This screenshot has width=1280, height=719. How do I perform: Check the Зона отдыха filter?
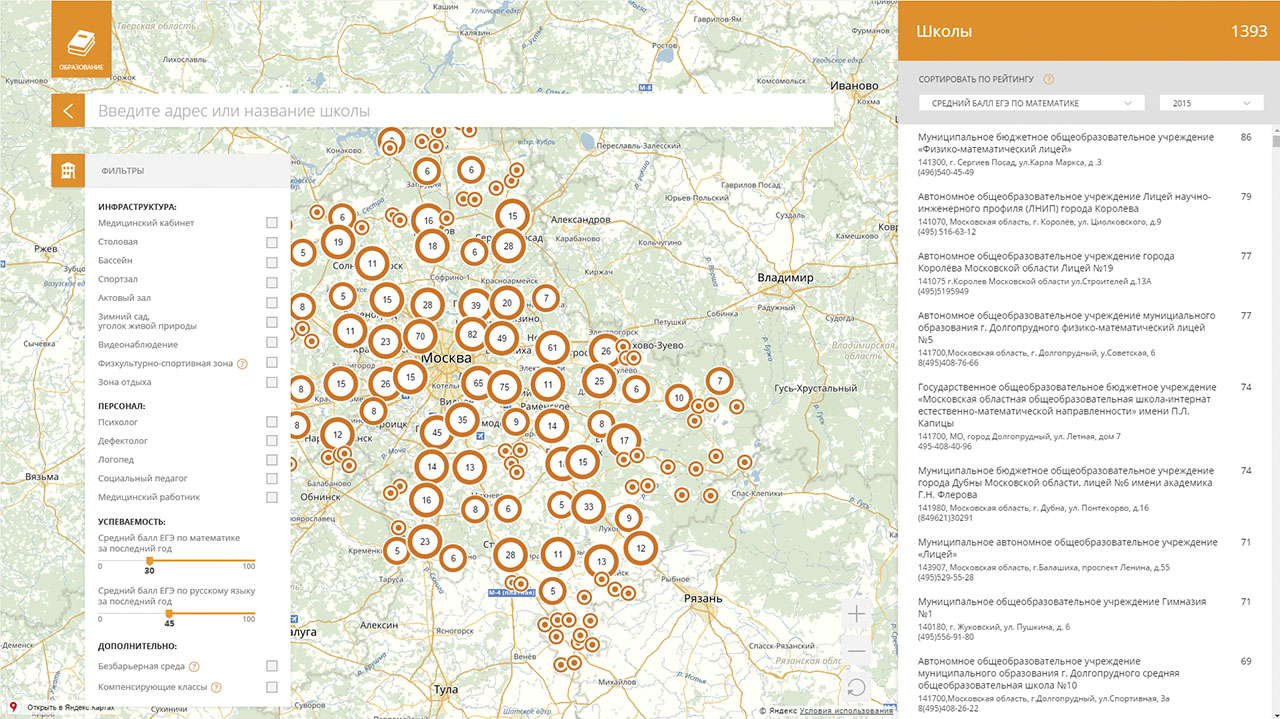point(272,383)
